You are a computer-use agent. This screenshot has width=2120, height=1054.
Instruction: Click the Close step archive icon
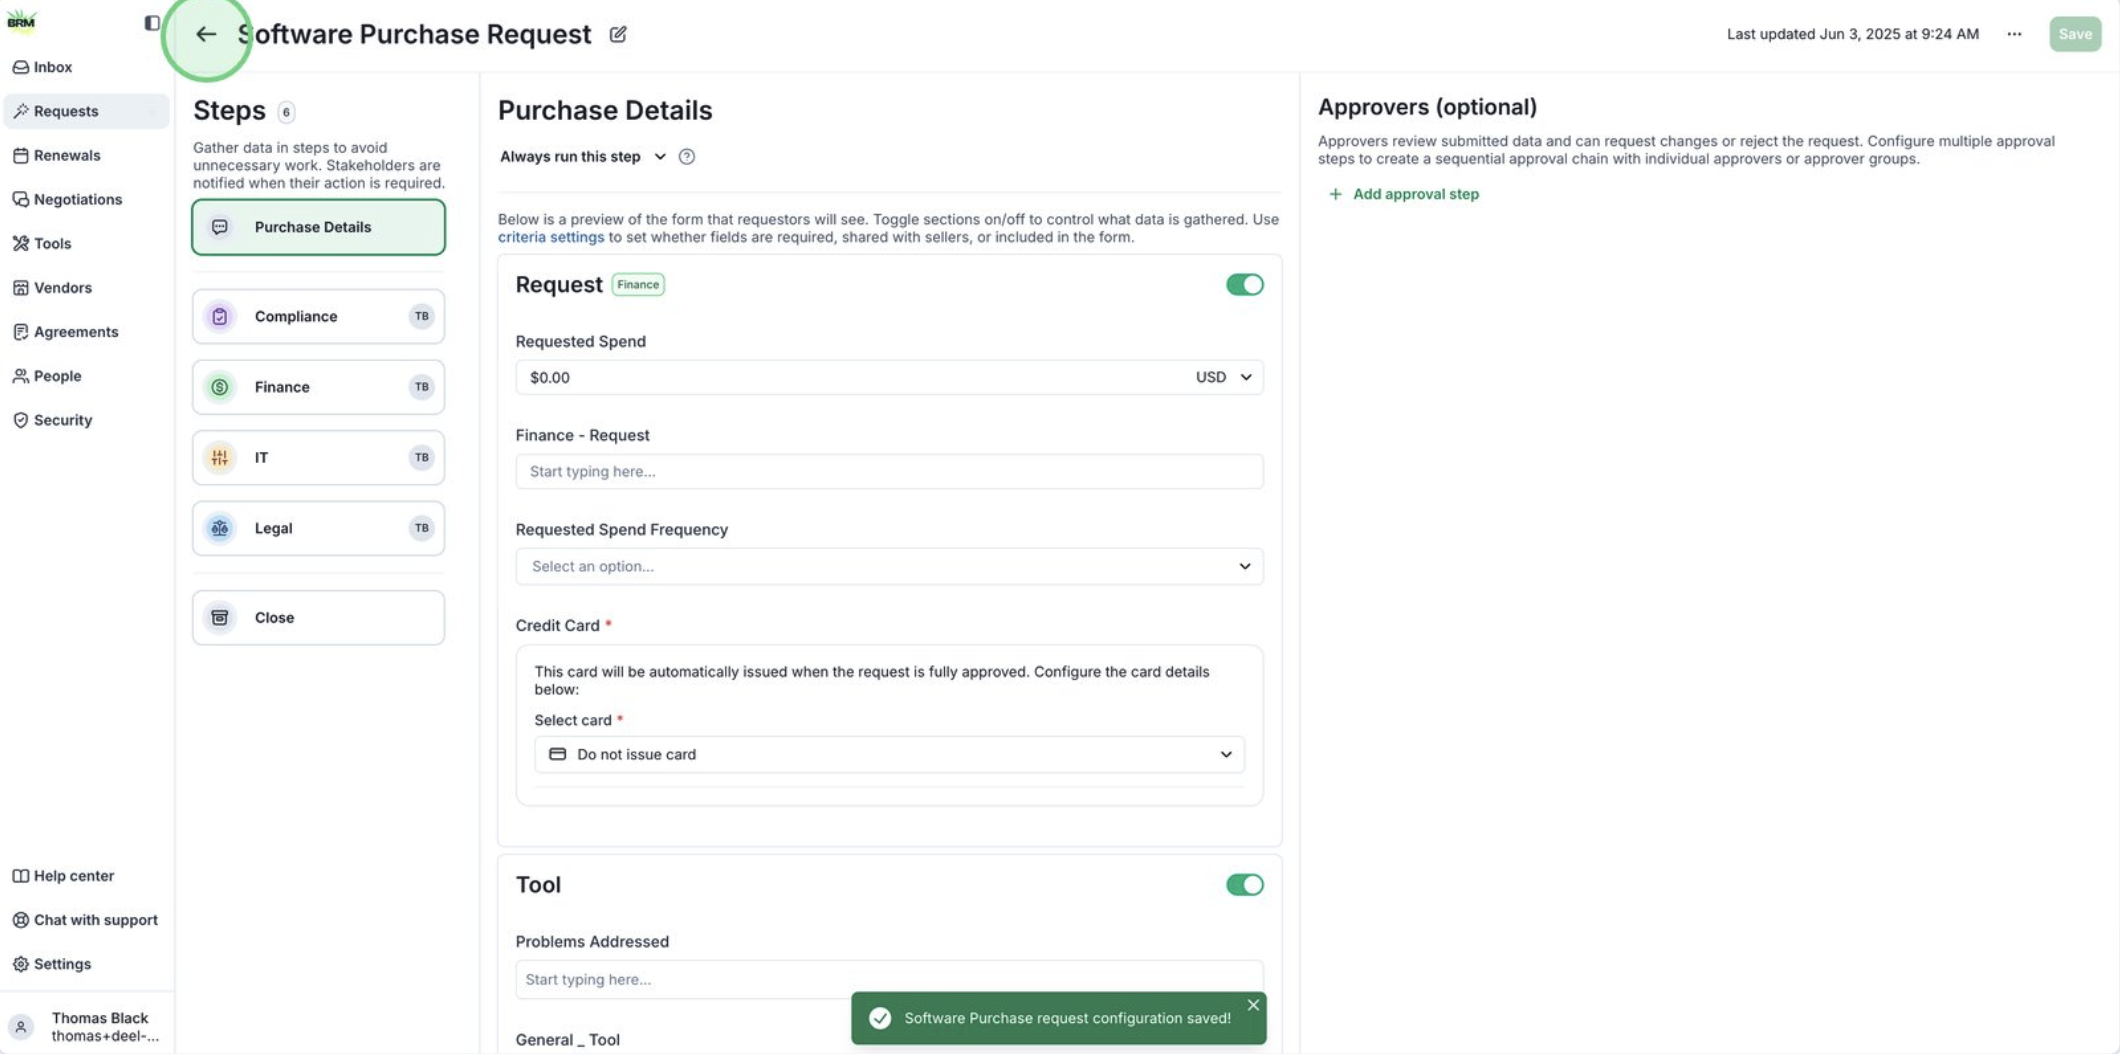tap(220, 617)
